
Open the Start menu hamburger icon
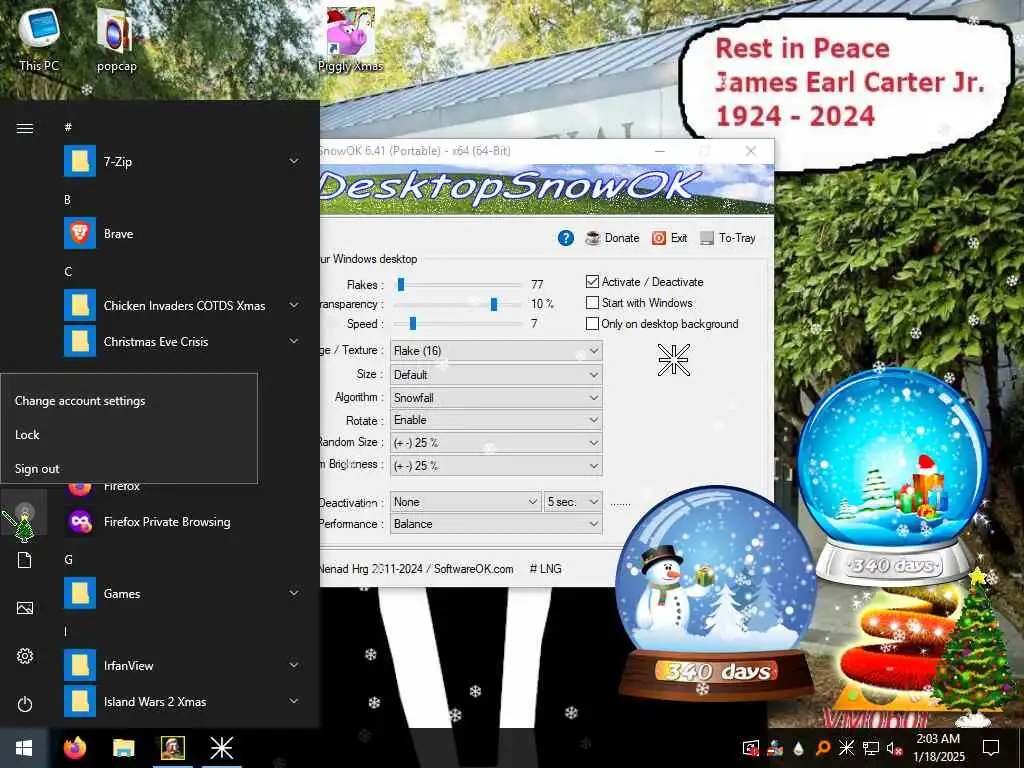25,128
